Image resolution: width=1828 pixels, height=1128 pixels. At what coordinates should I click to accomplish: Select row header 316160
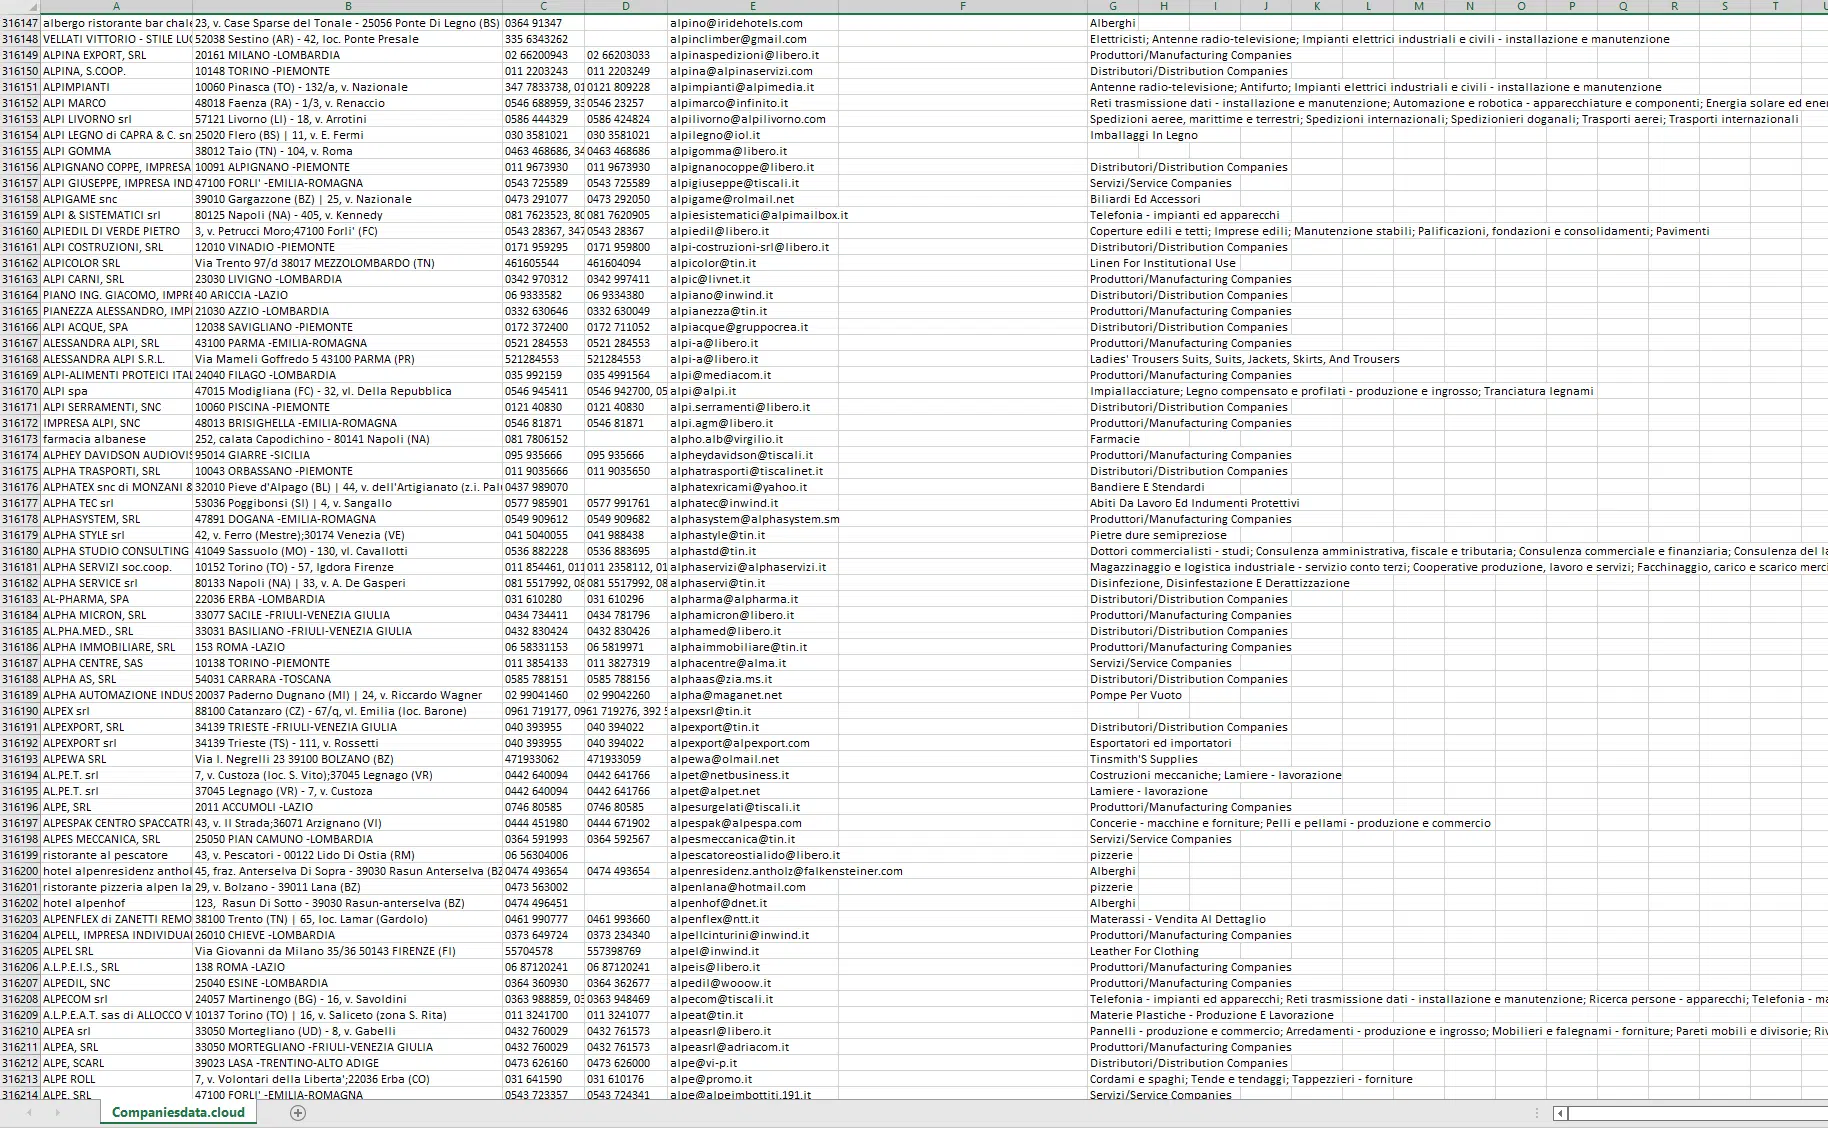(20, 231)
